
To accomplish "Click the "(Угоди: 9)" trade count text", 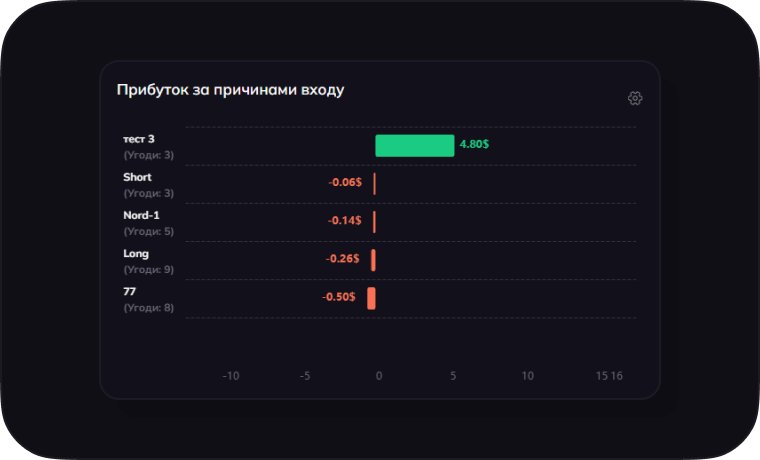I will pyautogui.click(x=148, y=269).
